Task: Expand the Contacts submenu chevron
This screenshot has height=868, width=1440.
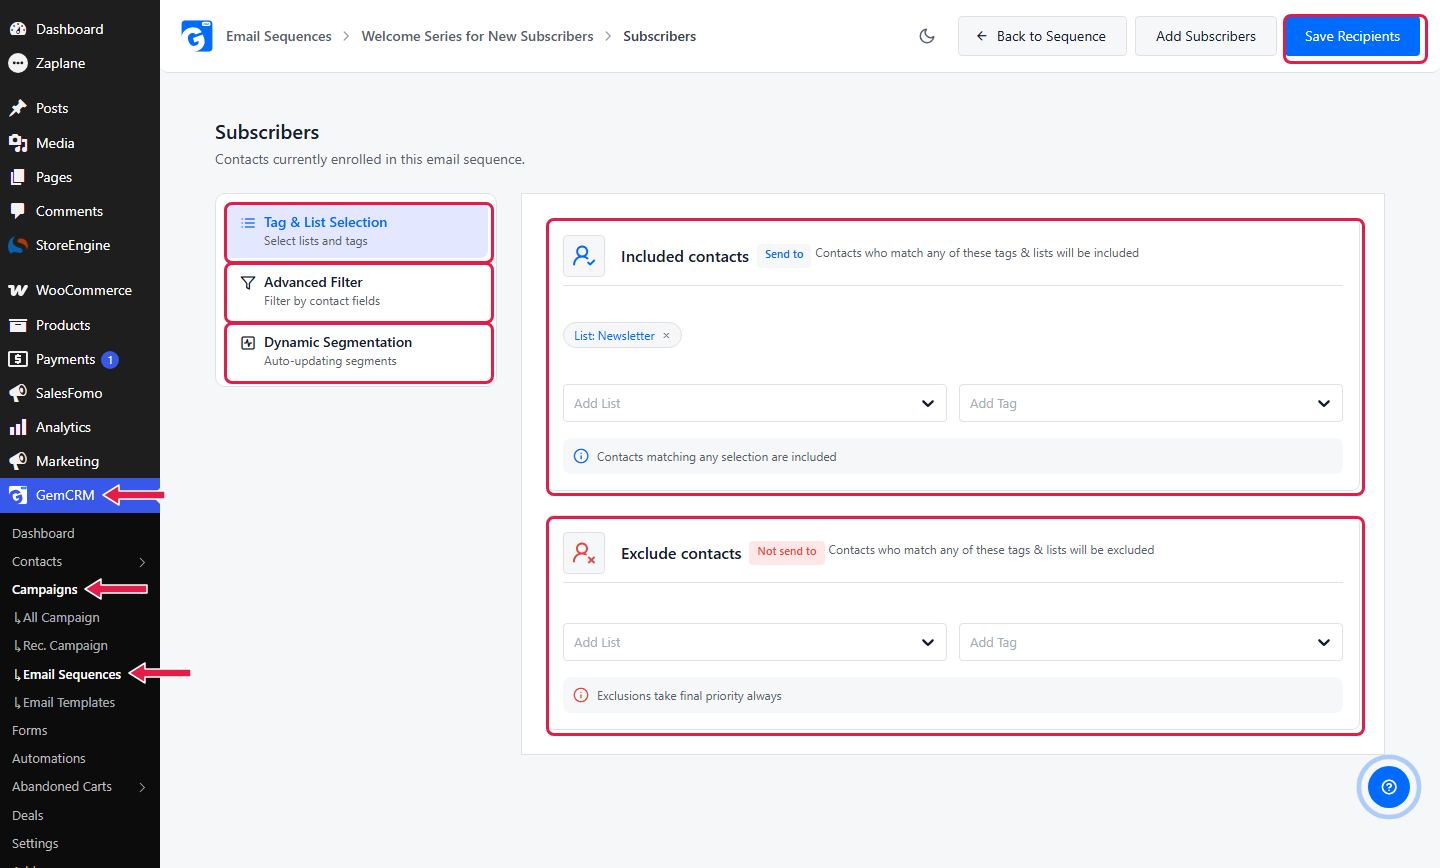Action: coord(143,562)
